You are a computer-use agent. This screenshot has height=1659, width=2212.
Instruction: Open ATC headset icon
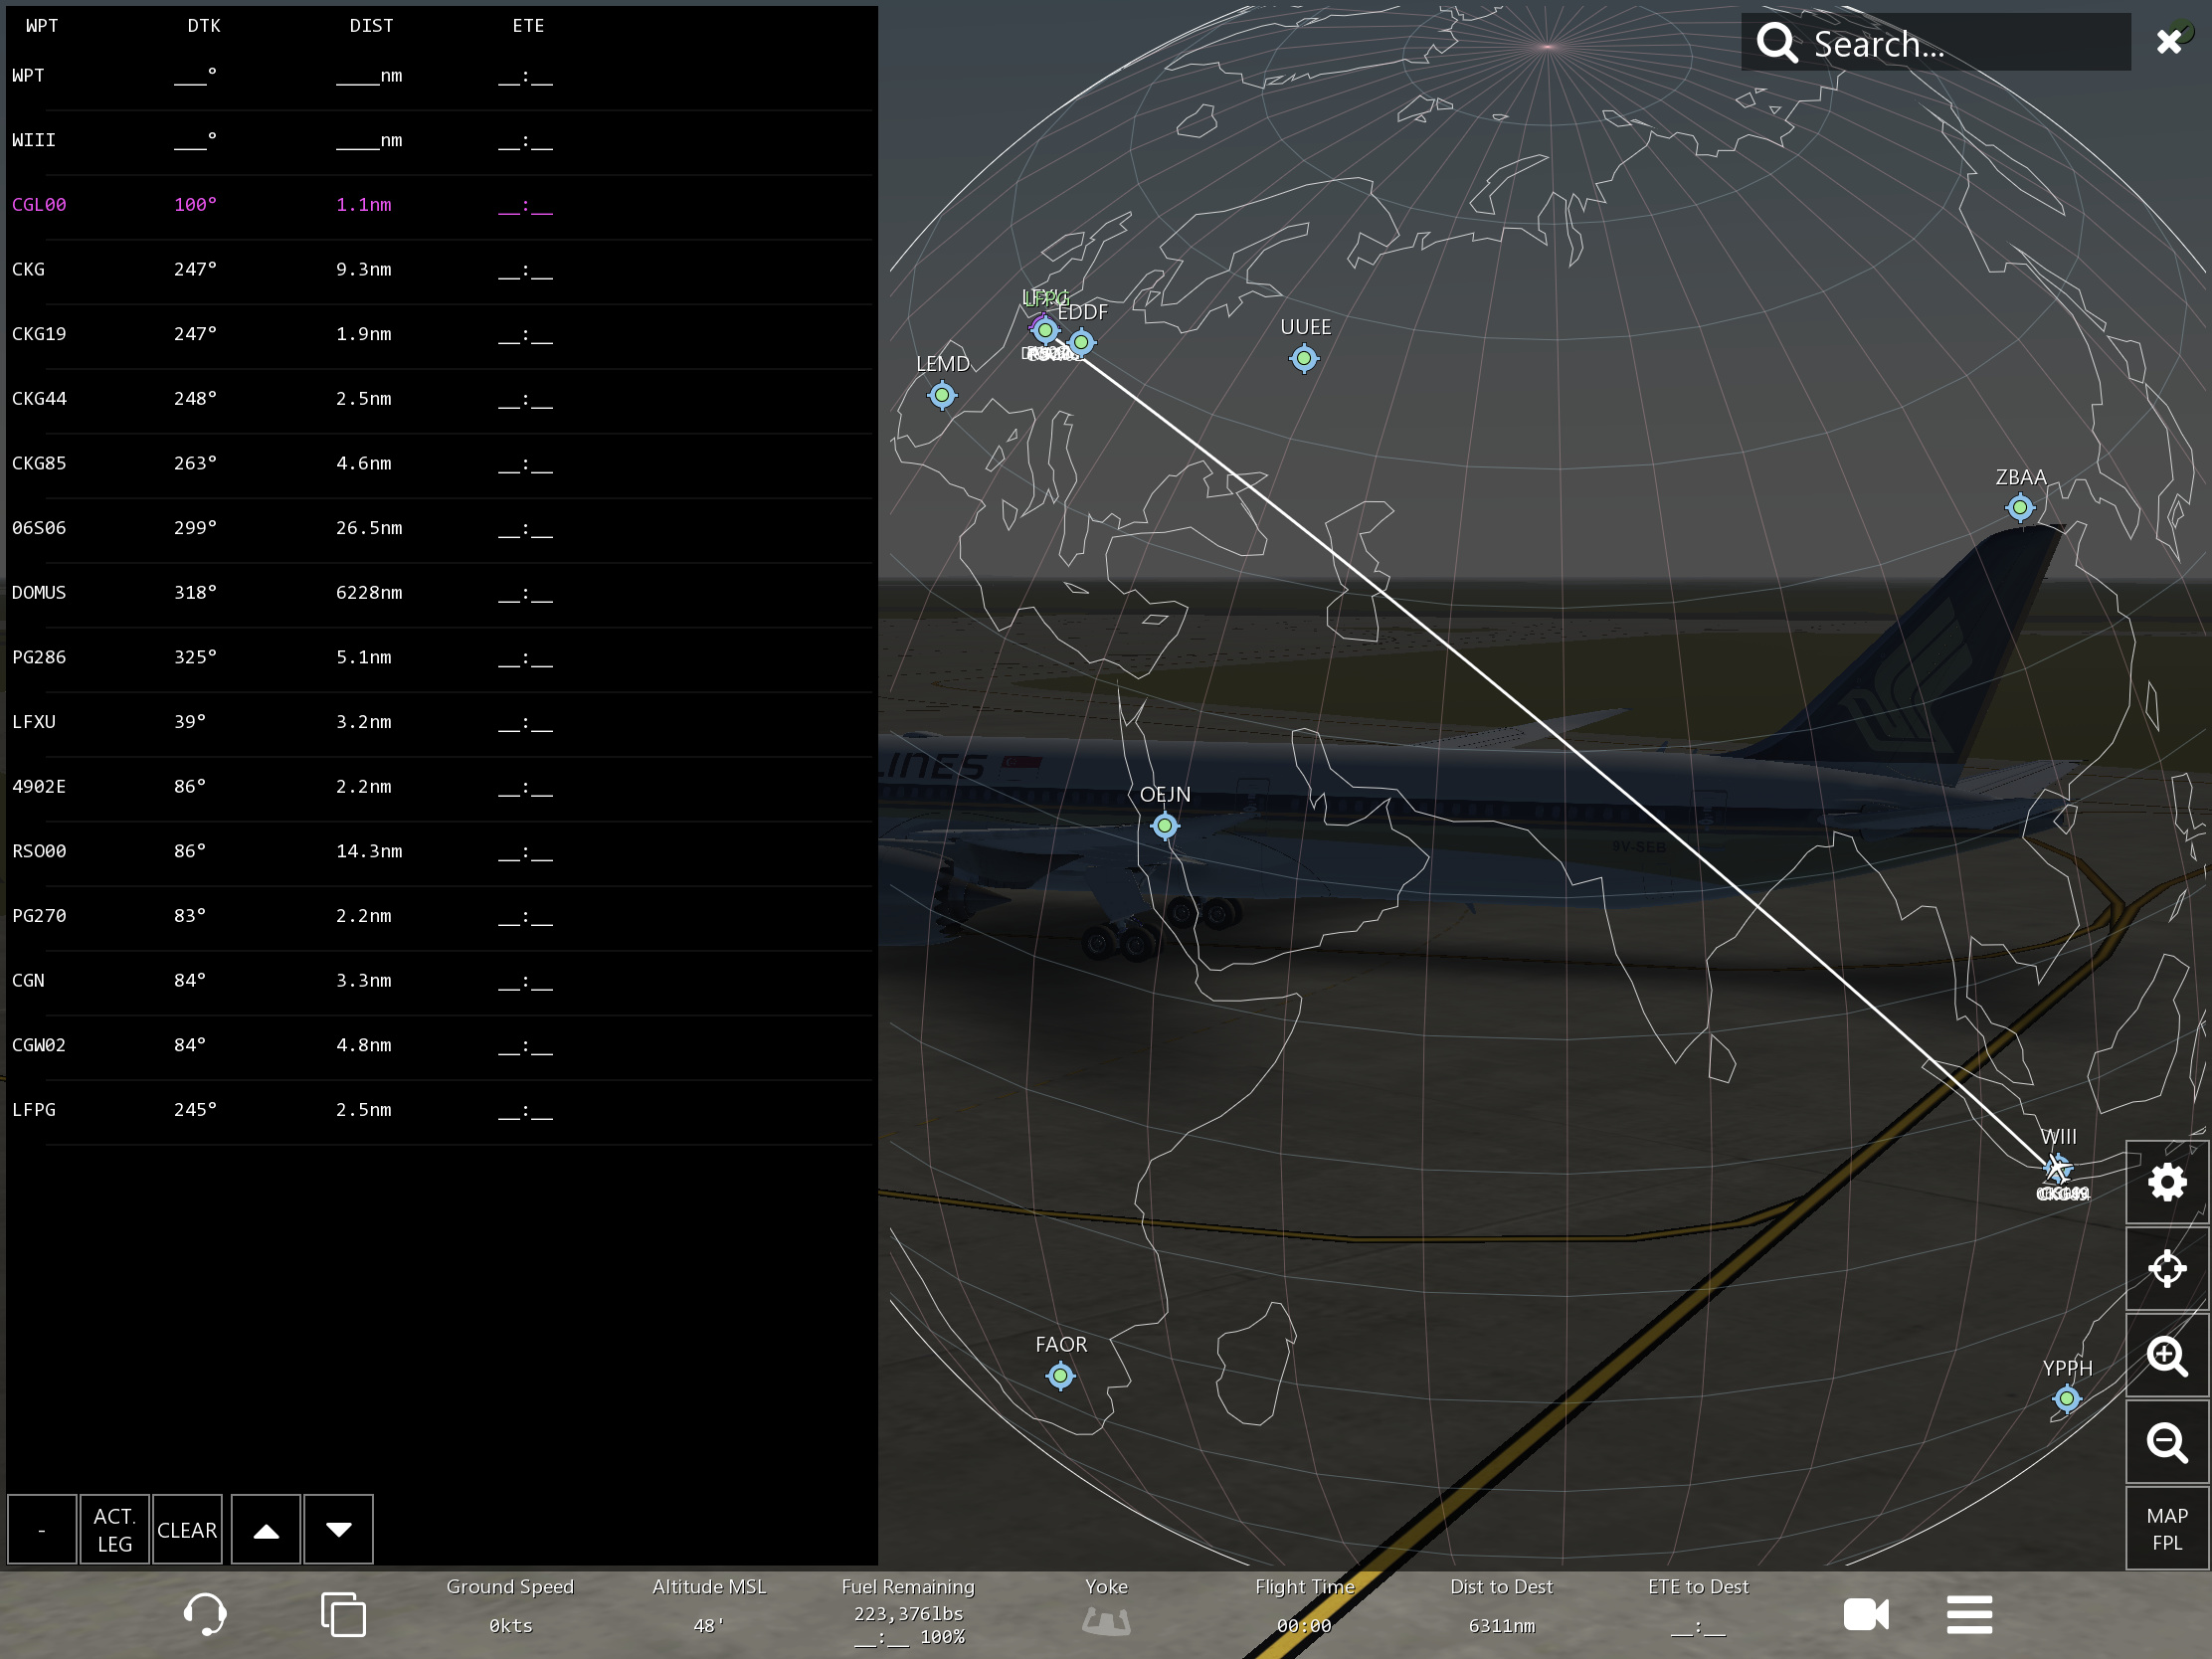205,1614
